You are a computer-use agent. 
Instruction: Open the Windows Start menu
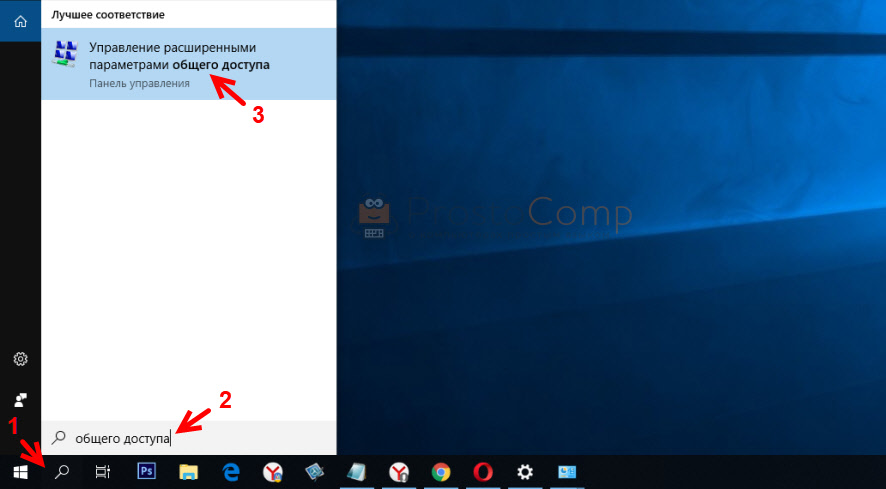coord(20,471)
